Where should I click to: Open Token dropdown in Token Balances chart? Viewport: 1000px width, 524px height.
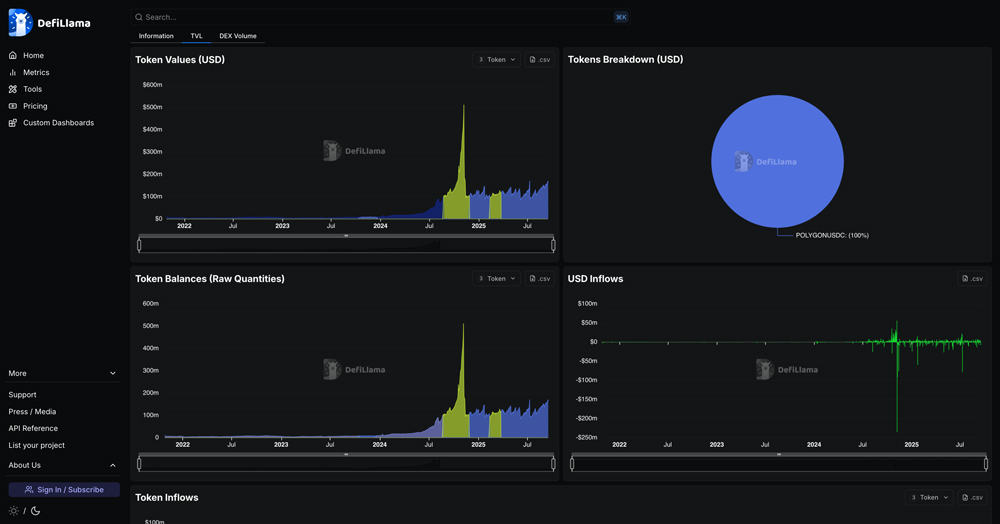click(496, 279)
